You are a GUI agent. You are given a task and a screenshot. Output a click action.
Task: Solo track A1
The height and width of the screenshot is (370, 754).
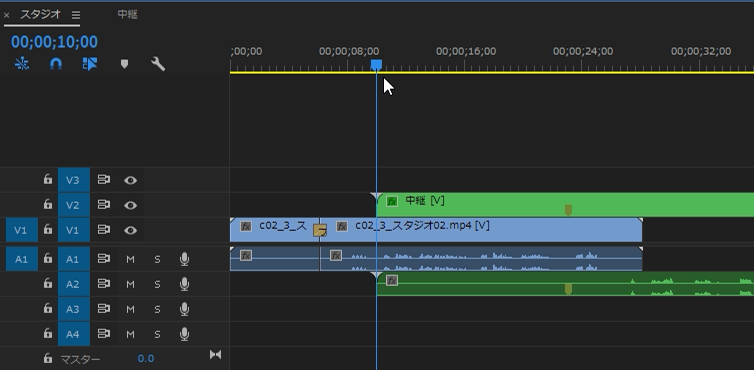click(157, 259)
